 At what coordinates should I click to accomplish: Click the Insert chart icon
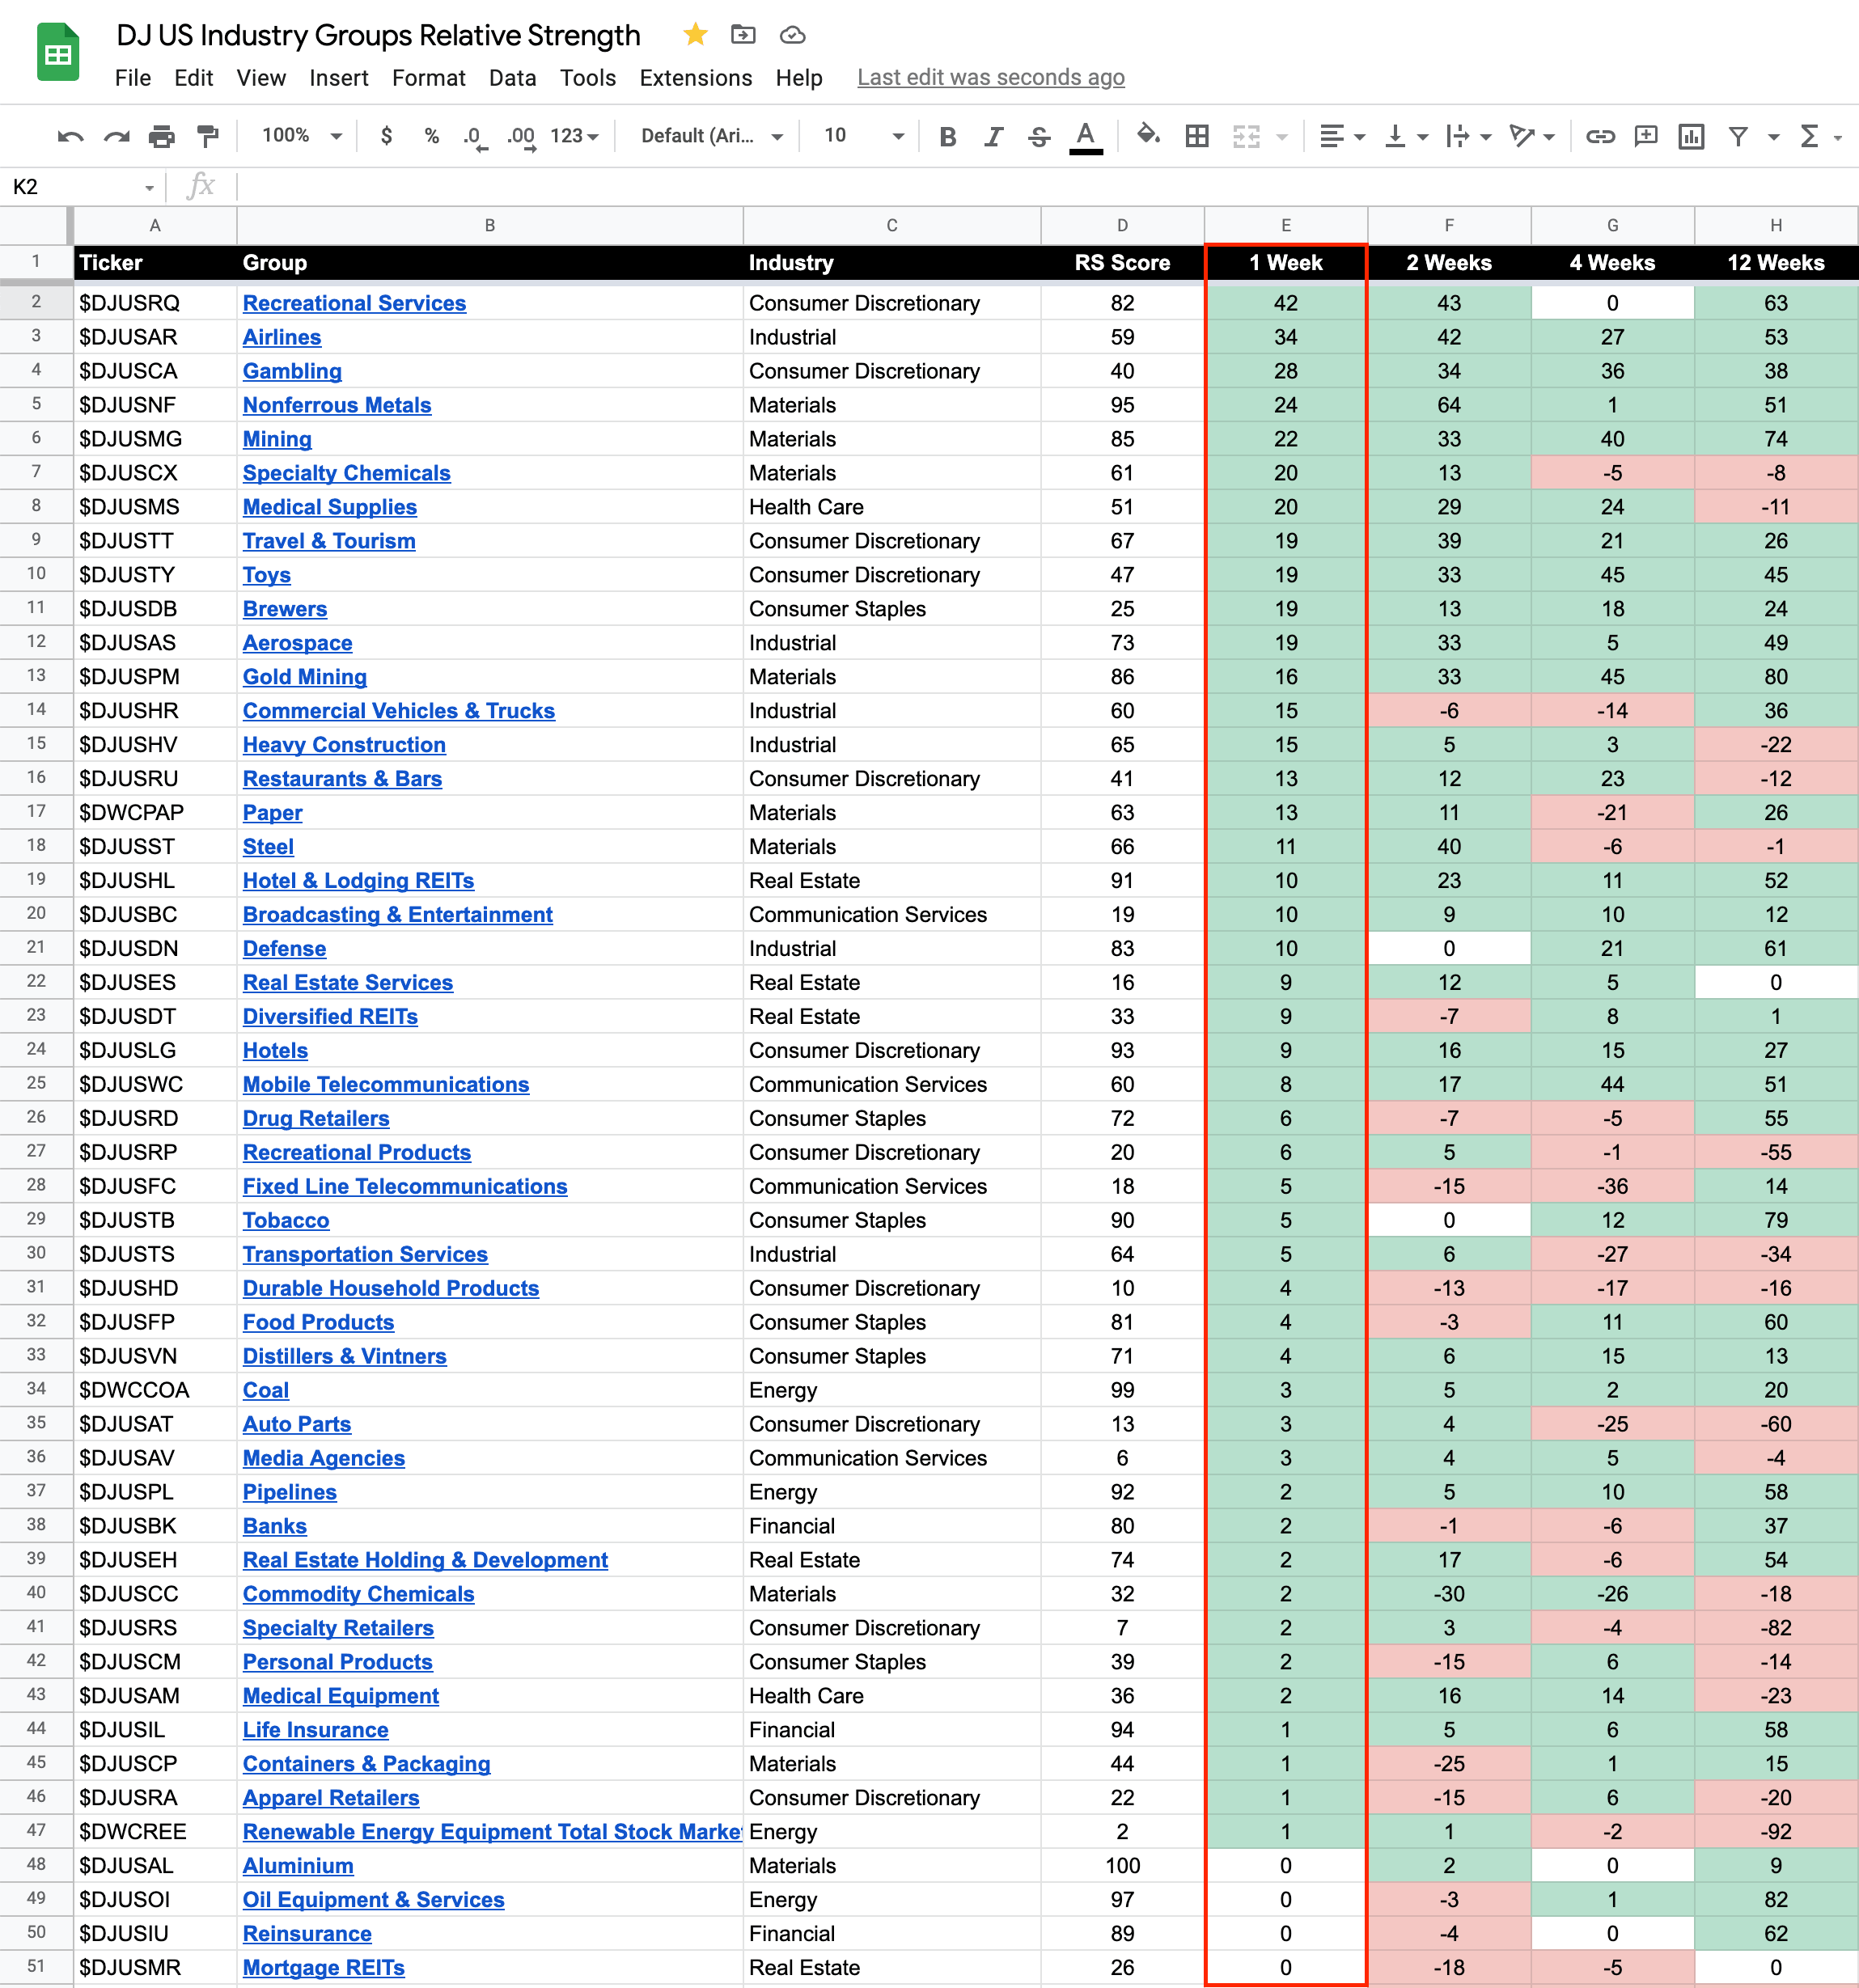click(1691, 136)
